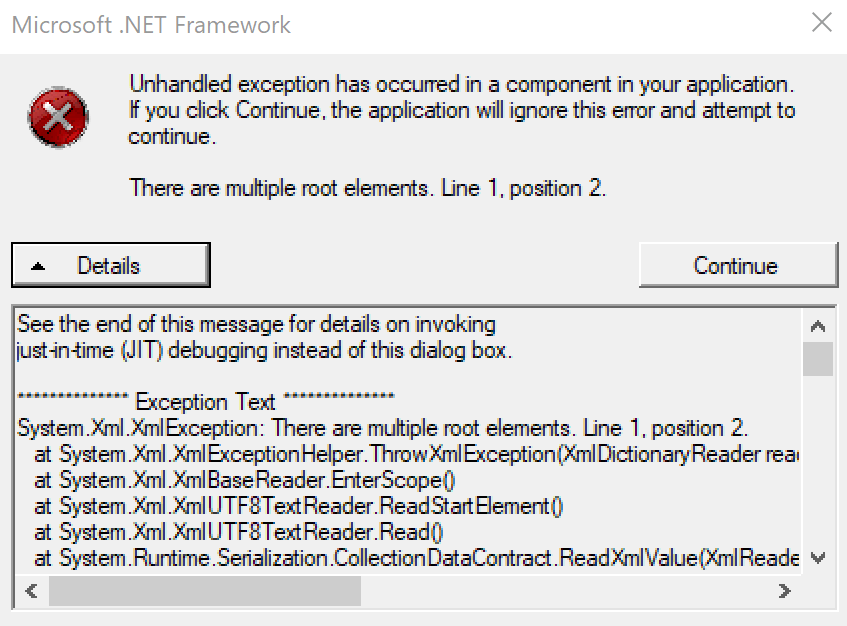Click the XmlUTF8TextReader.ReadStartElement() stack line
Image resolution: width=847 pixels, height=626 pixels.
click(x=299, y=506)
